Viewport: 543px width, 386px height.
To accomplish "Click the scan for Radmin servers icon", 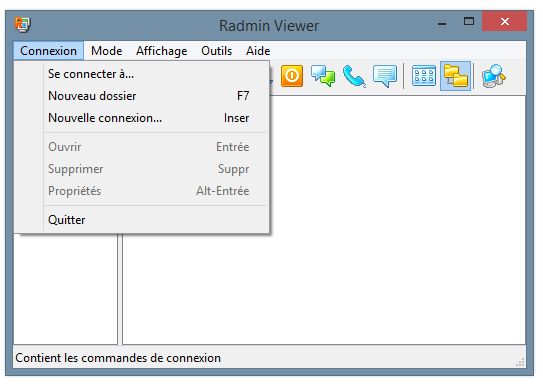I will [493, 76].
